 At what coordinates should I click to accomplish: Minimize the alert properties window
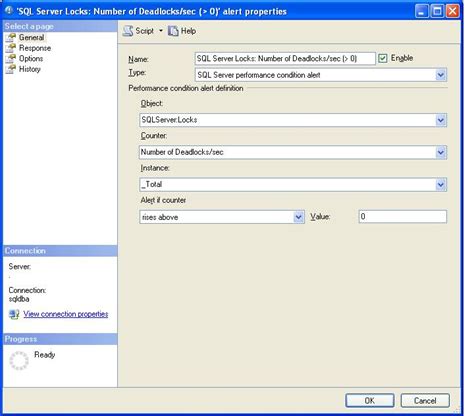[421, 11]
